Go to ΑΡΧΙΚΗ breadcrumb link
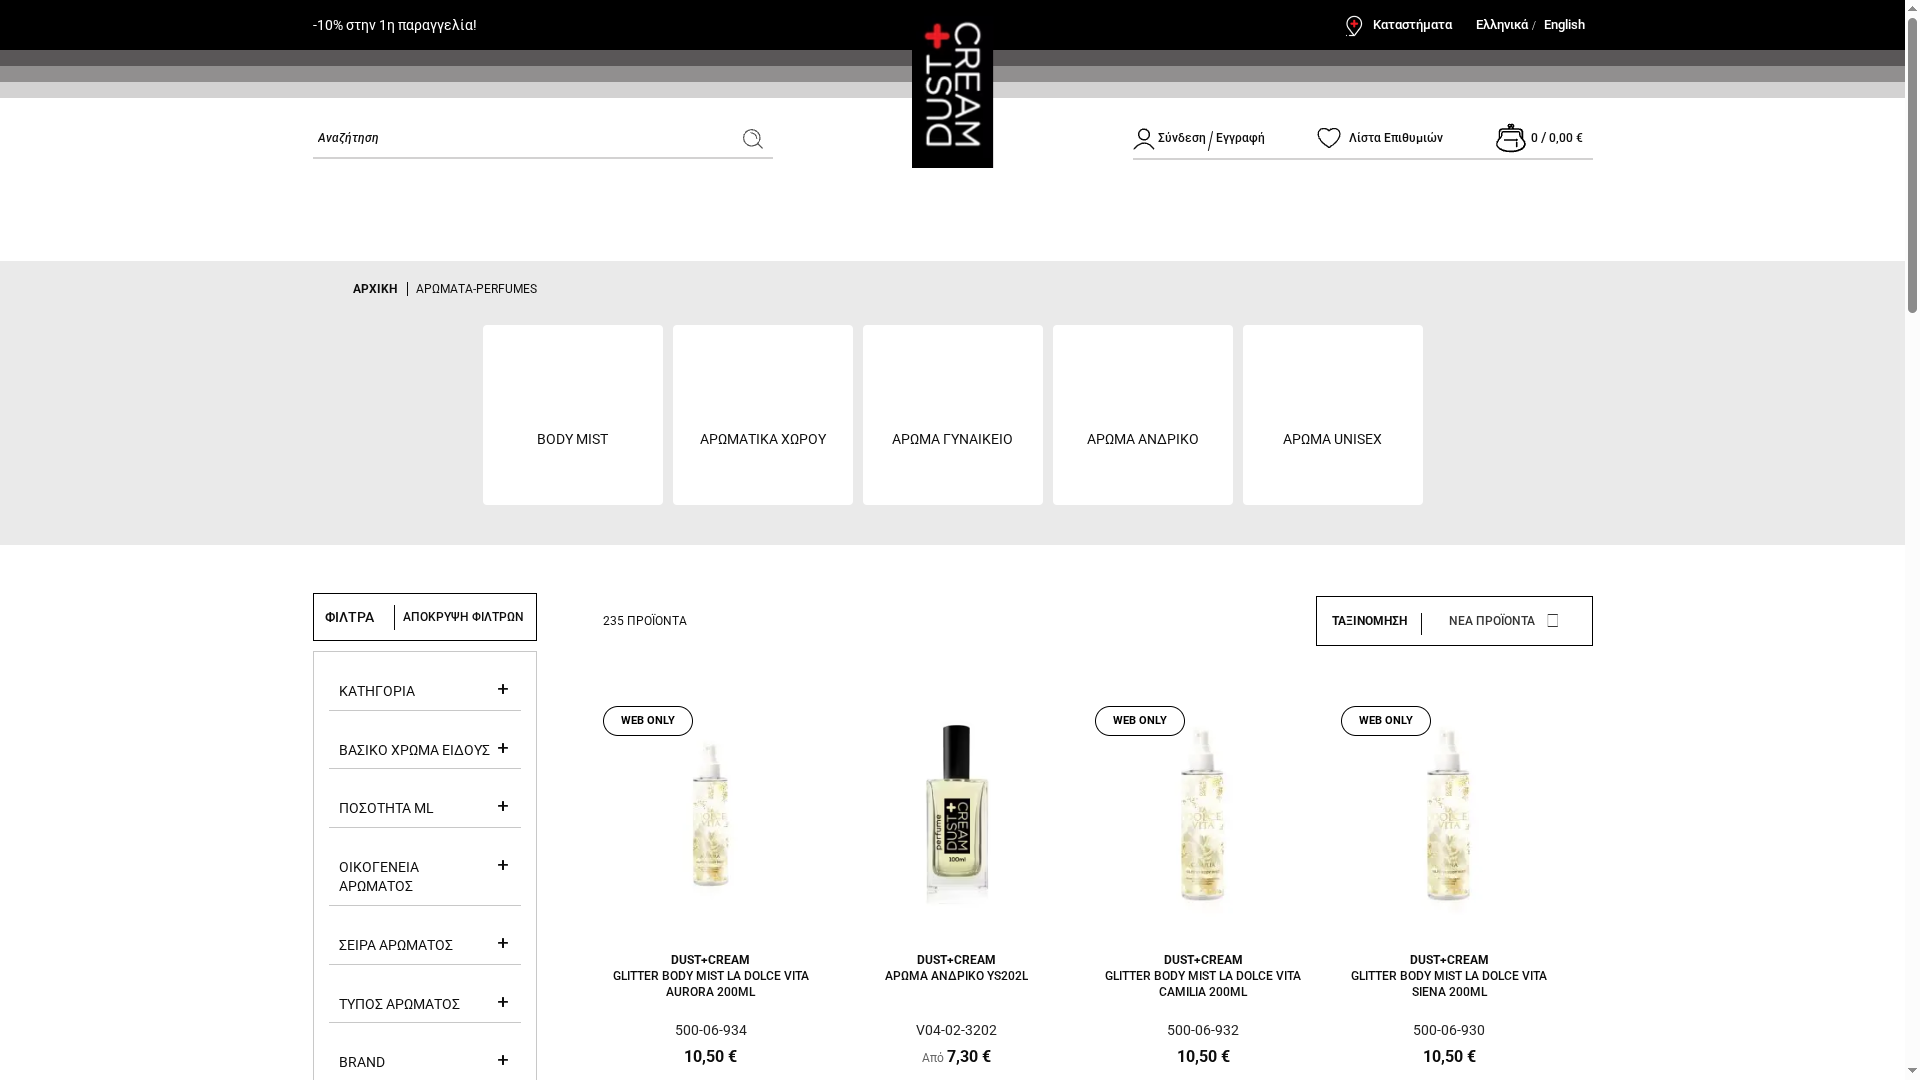This screenshot has width=1920, height=1080. point(375,289)
